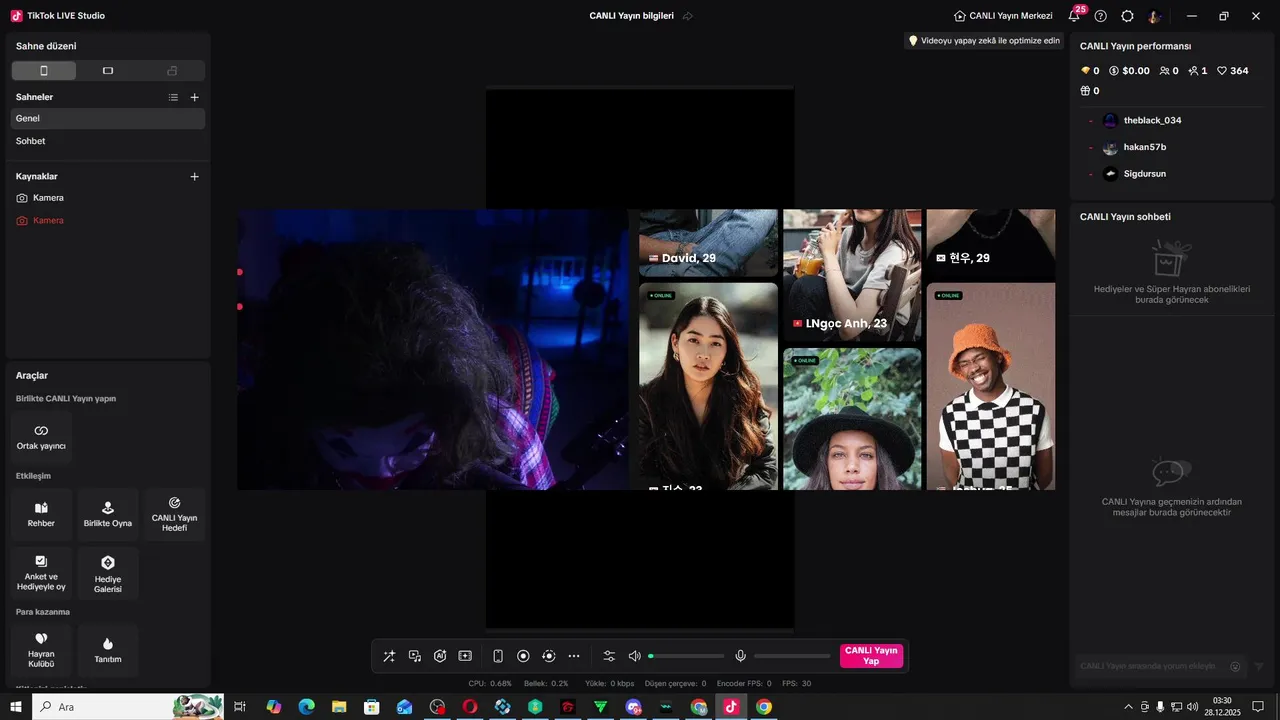Image resolution: width=1280 pixels, height=720 pixels.
Task: Select the portrait layout mode
Action: [x=44, y=71]
